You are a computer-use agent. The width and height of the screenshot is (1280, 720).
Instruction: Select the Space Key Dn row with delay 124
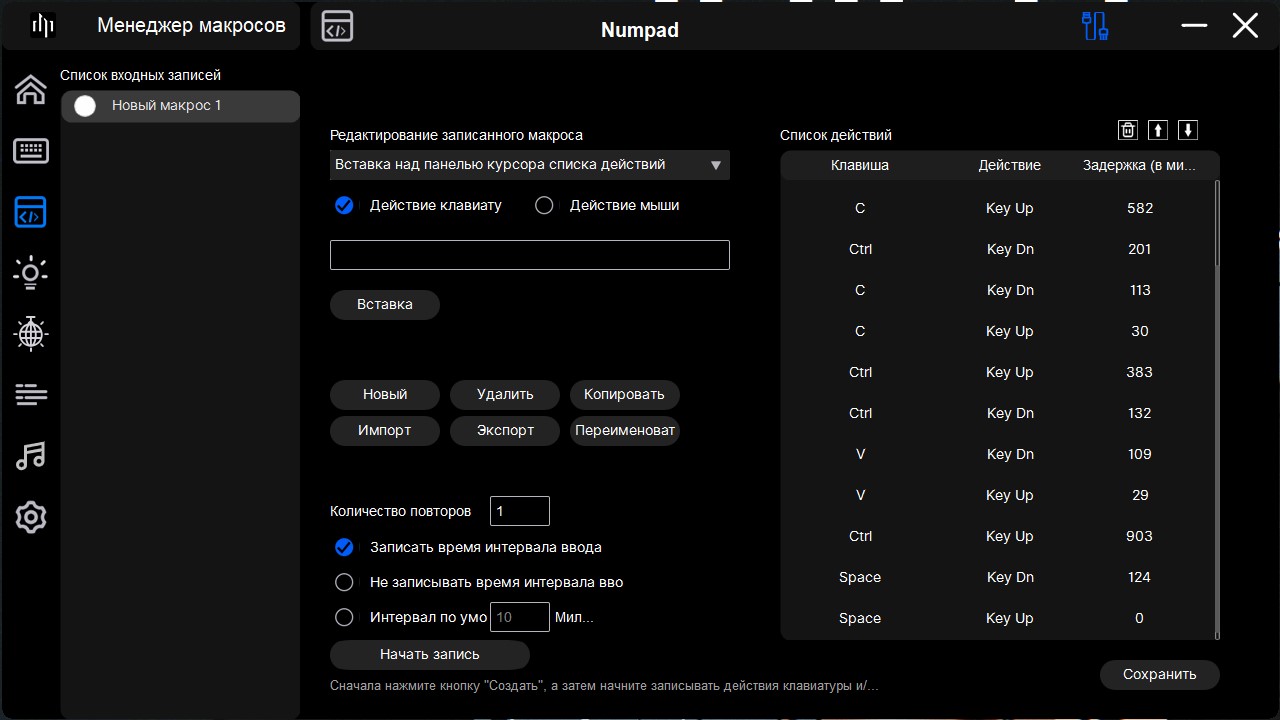[997, 577]
